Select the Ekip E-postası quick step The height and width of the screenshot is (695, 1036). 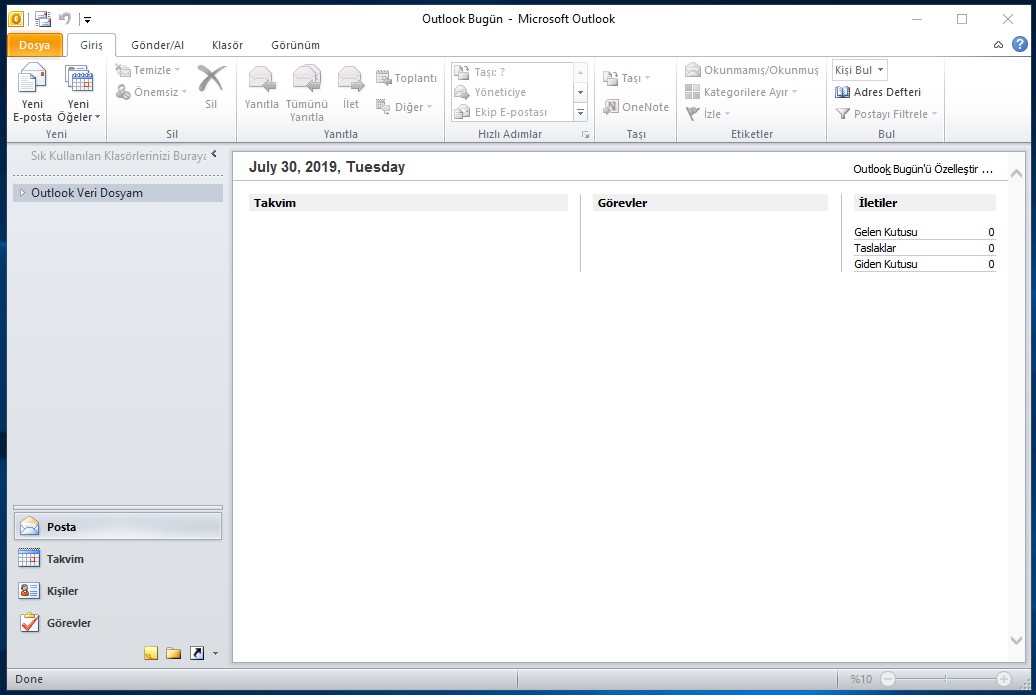[512, 112]
